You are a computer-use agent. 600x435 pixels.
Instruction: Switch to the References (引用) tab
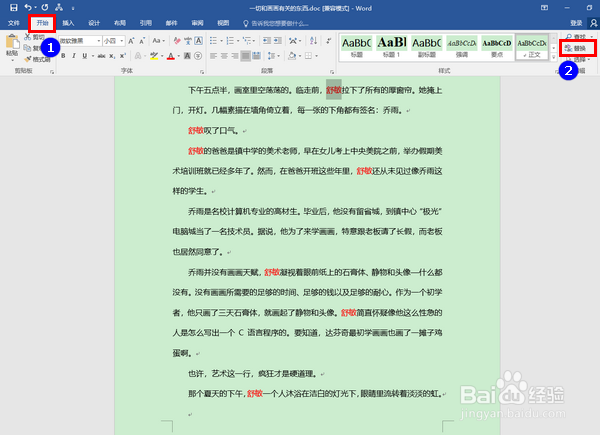(145, 23)
